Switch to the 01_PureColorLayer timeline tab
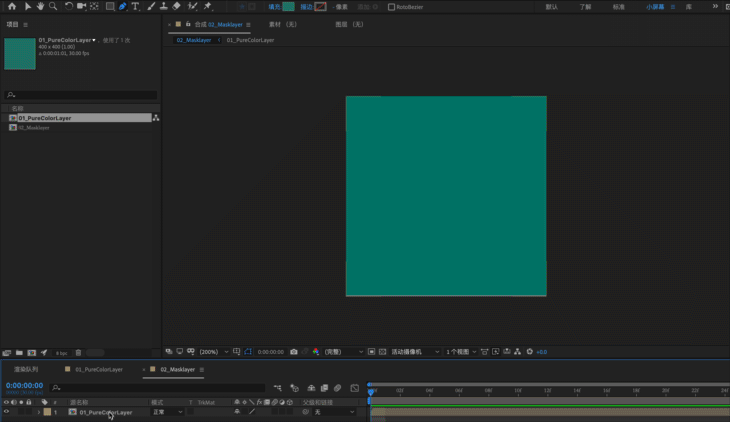730x422 pixels. 99,369
